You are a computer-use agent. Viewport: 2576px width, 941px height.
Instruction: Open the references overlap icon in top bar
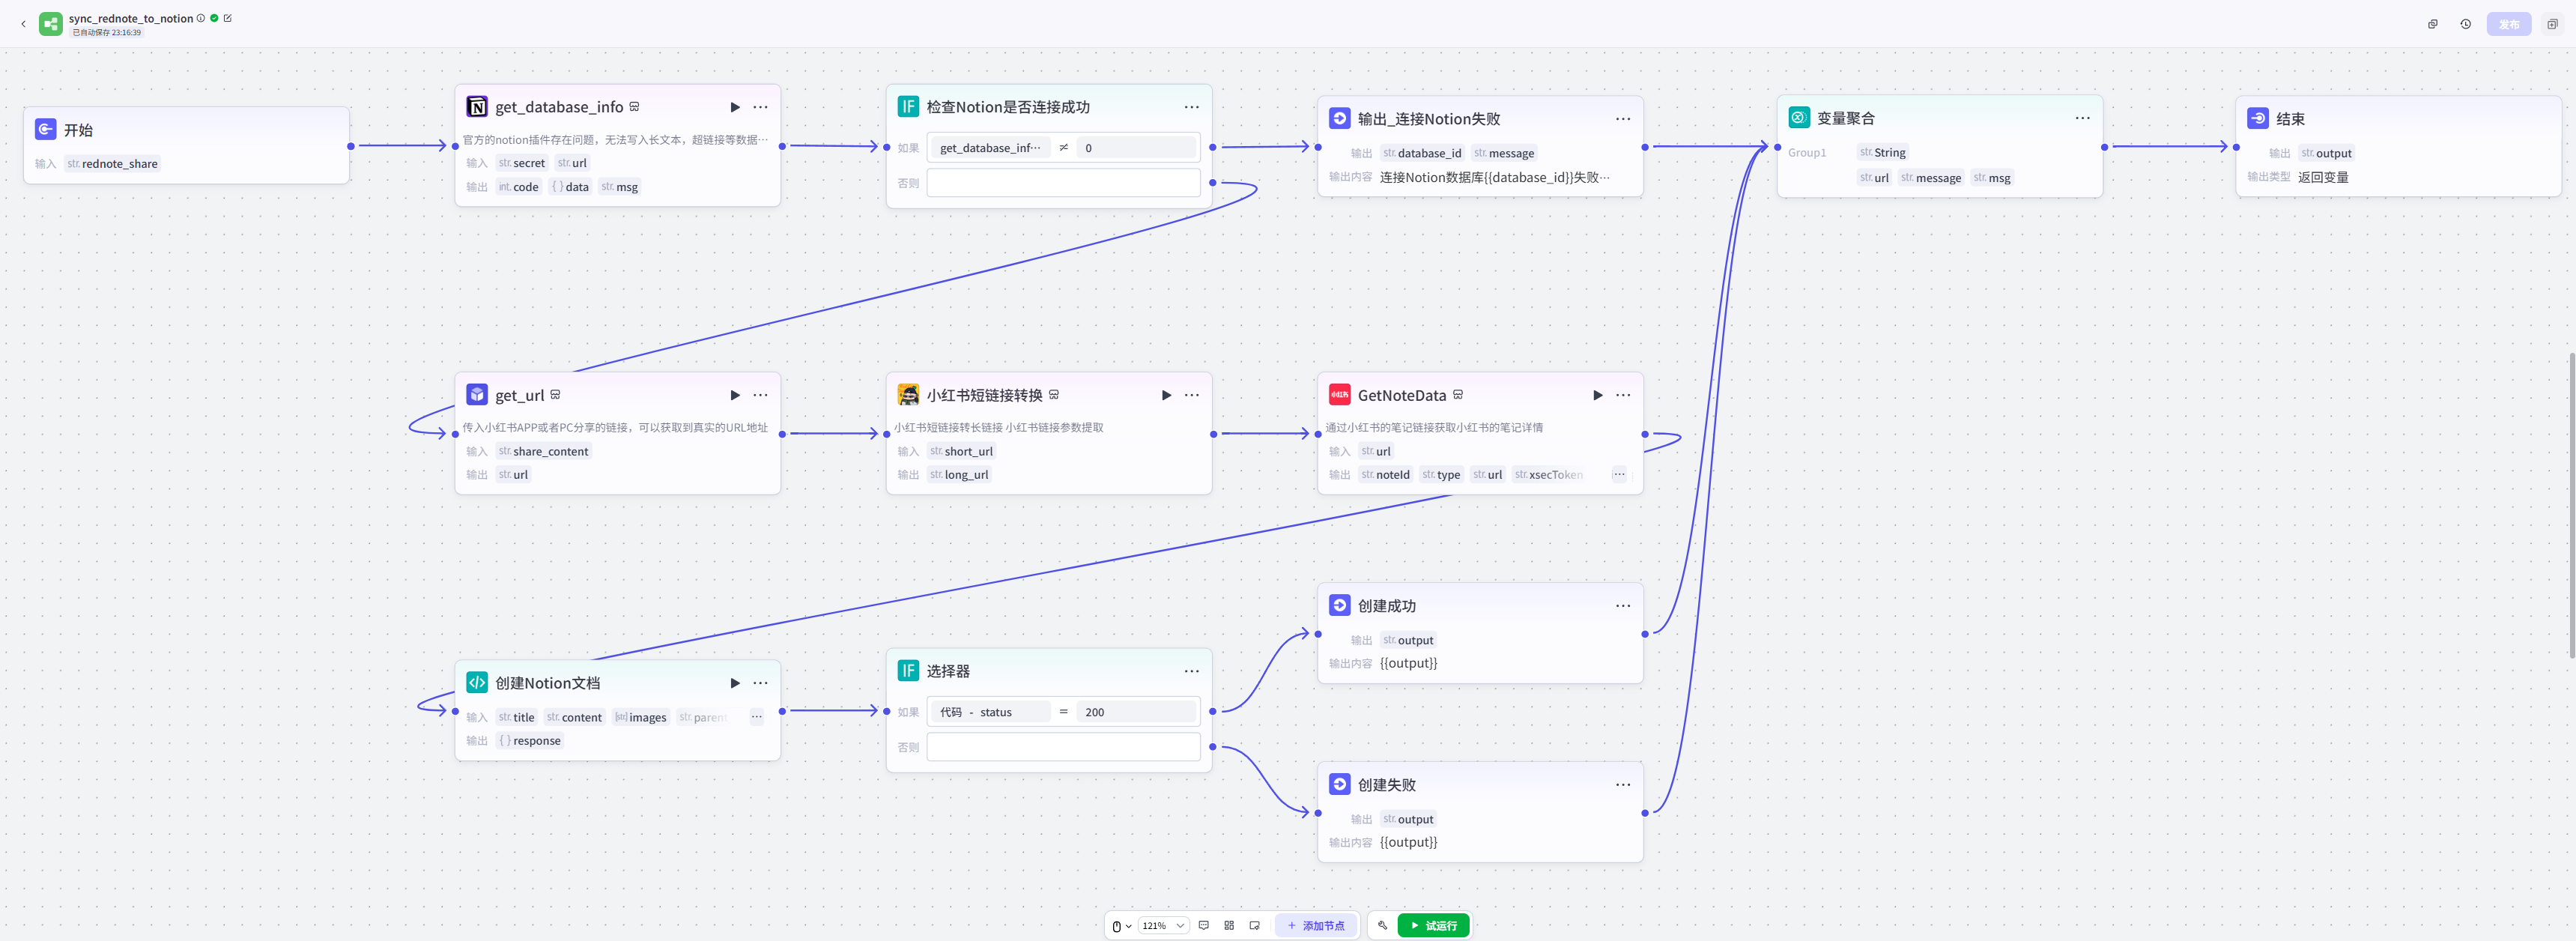pos(2433,24)
